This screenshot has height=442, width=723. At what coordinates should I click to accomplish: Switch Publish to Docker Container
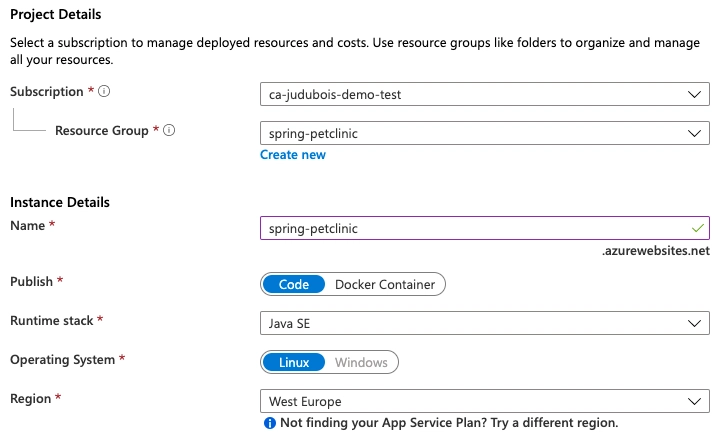385,284
